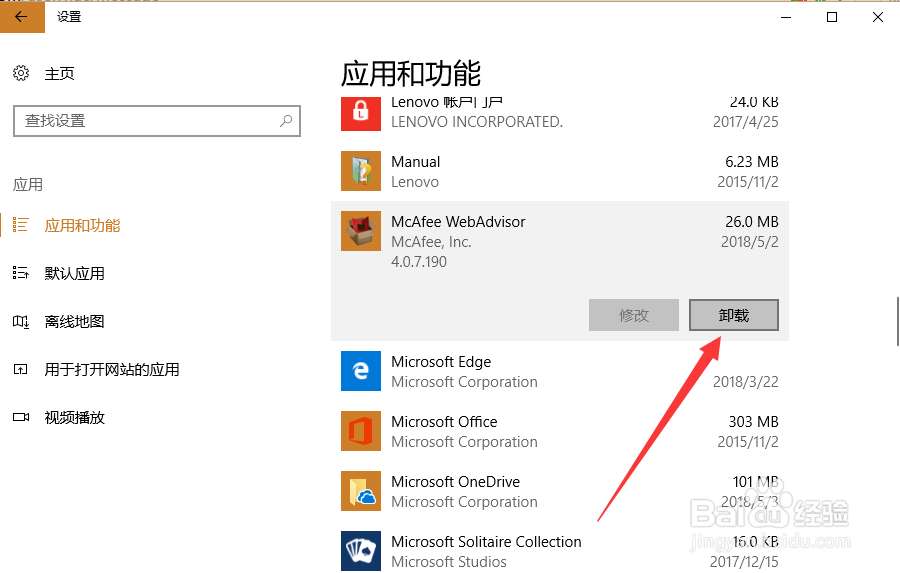Click the Microsoft OneDrive app icon
Viewport: 900px width, 573px height.
click(x=360, y=491)
